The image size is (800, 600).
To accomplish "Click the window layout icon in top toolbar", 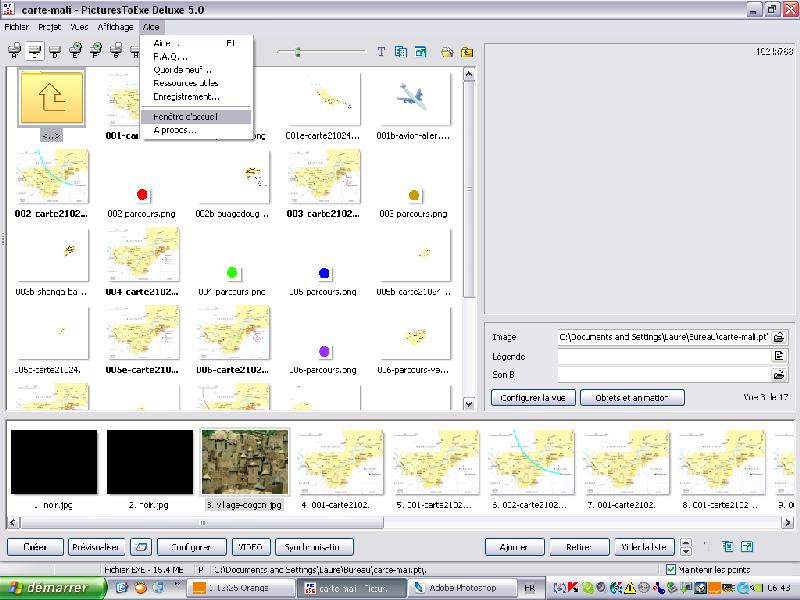I will 421,52.
